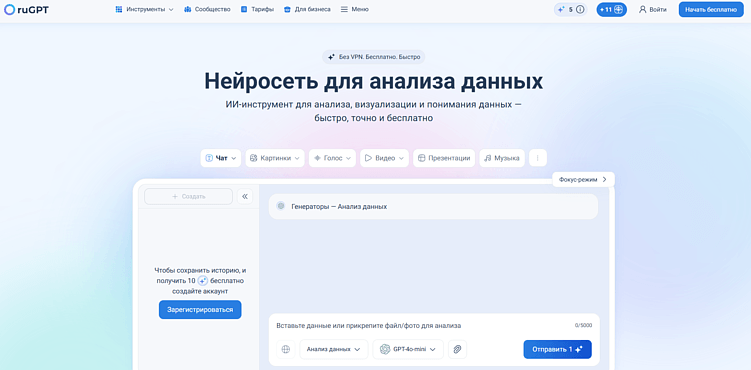Click the Зарегистрироваться button
This screenshot has width=751, height=370.
[x=200, y=310]
